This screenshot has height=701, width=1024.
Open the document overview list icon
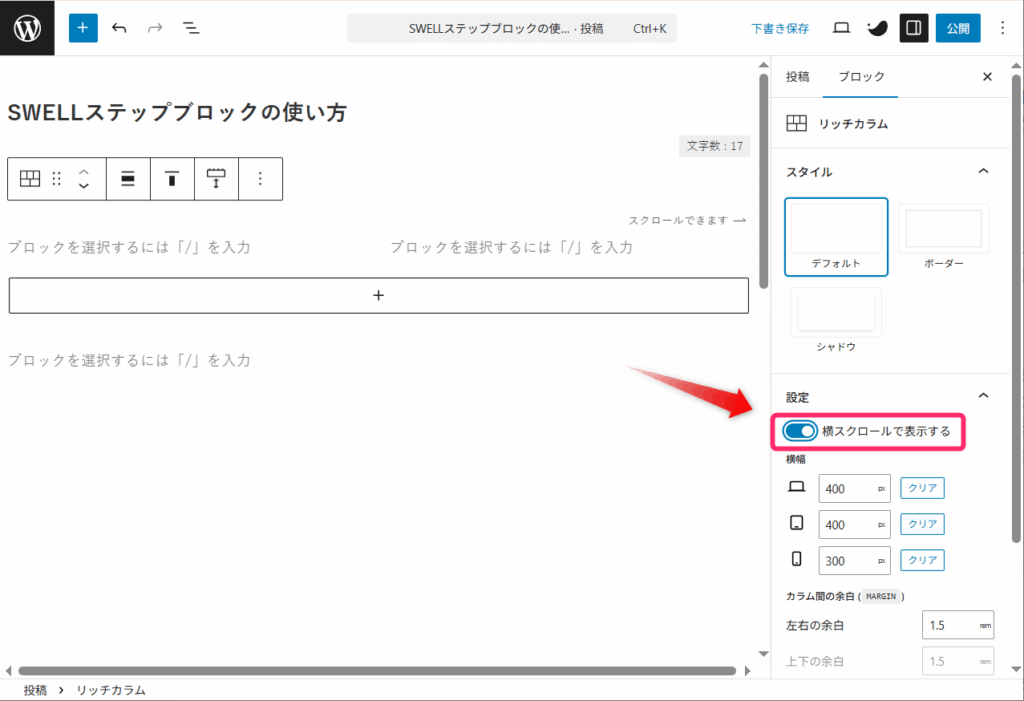click(191, 29)
